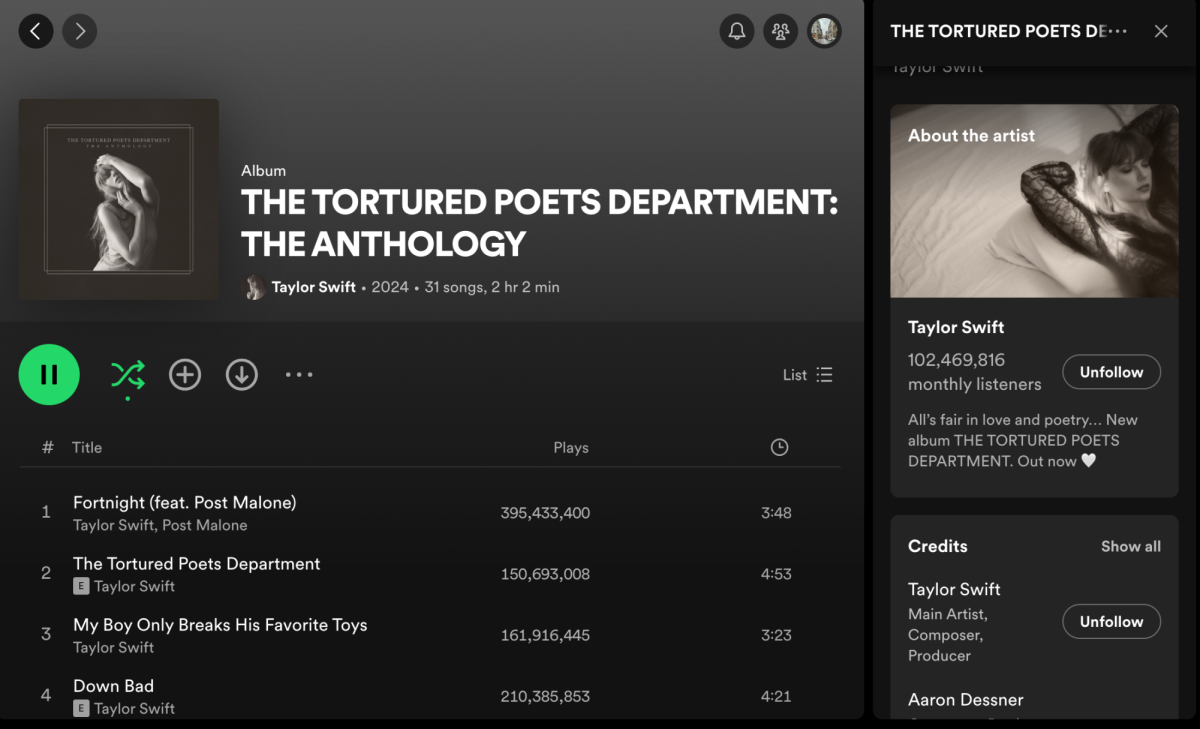The image size is (1200, 729).
Task: Click the Title column header
Action: (87, 448)
